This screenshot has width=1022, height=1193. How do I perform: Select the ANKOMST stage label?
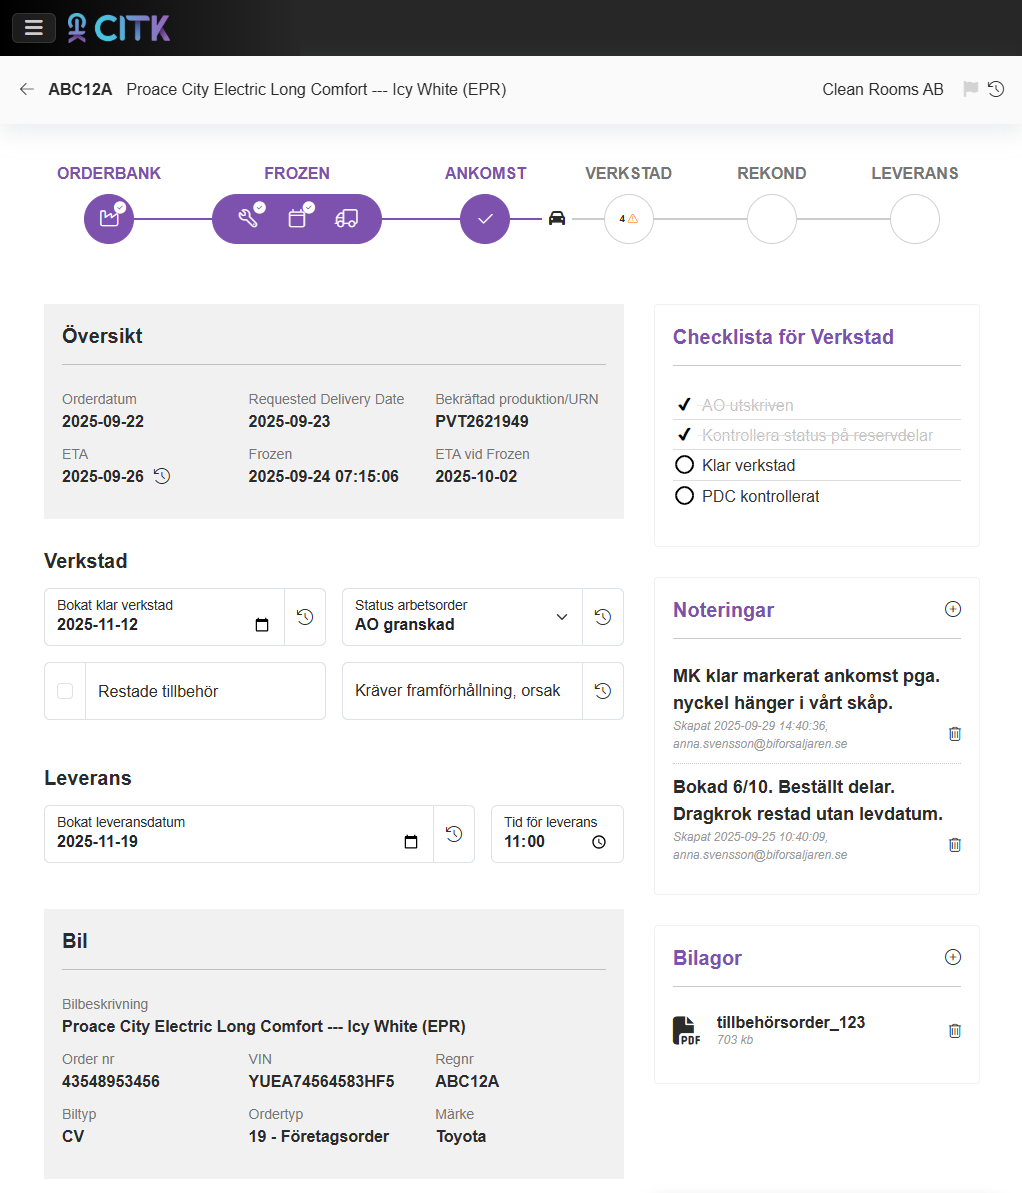[x=486, y=173]
